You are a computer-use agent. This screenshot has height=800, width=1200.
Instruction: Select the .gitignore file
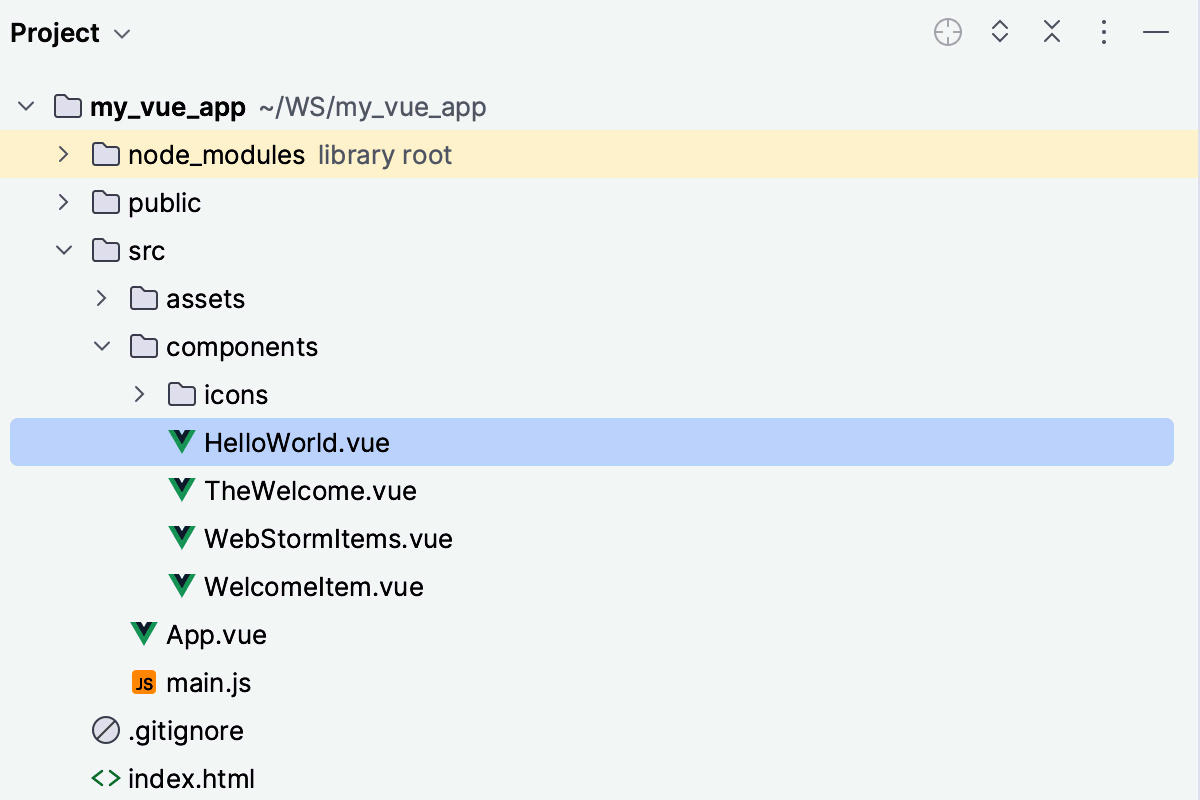186,731
